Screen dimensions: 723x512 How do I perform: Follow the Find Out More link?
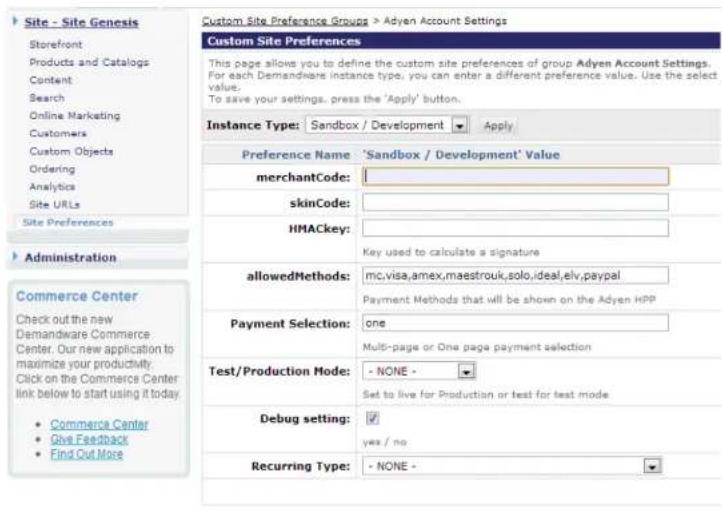[87, 453]
